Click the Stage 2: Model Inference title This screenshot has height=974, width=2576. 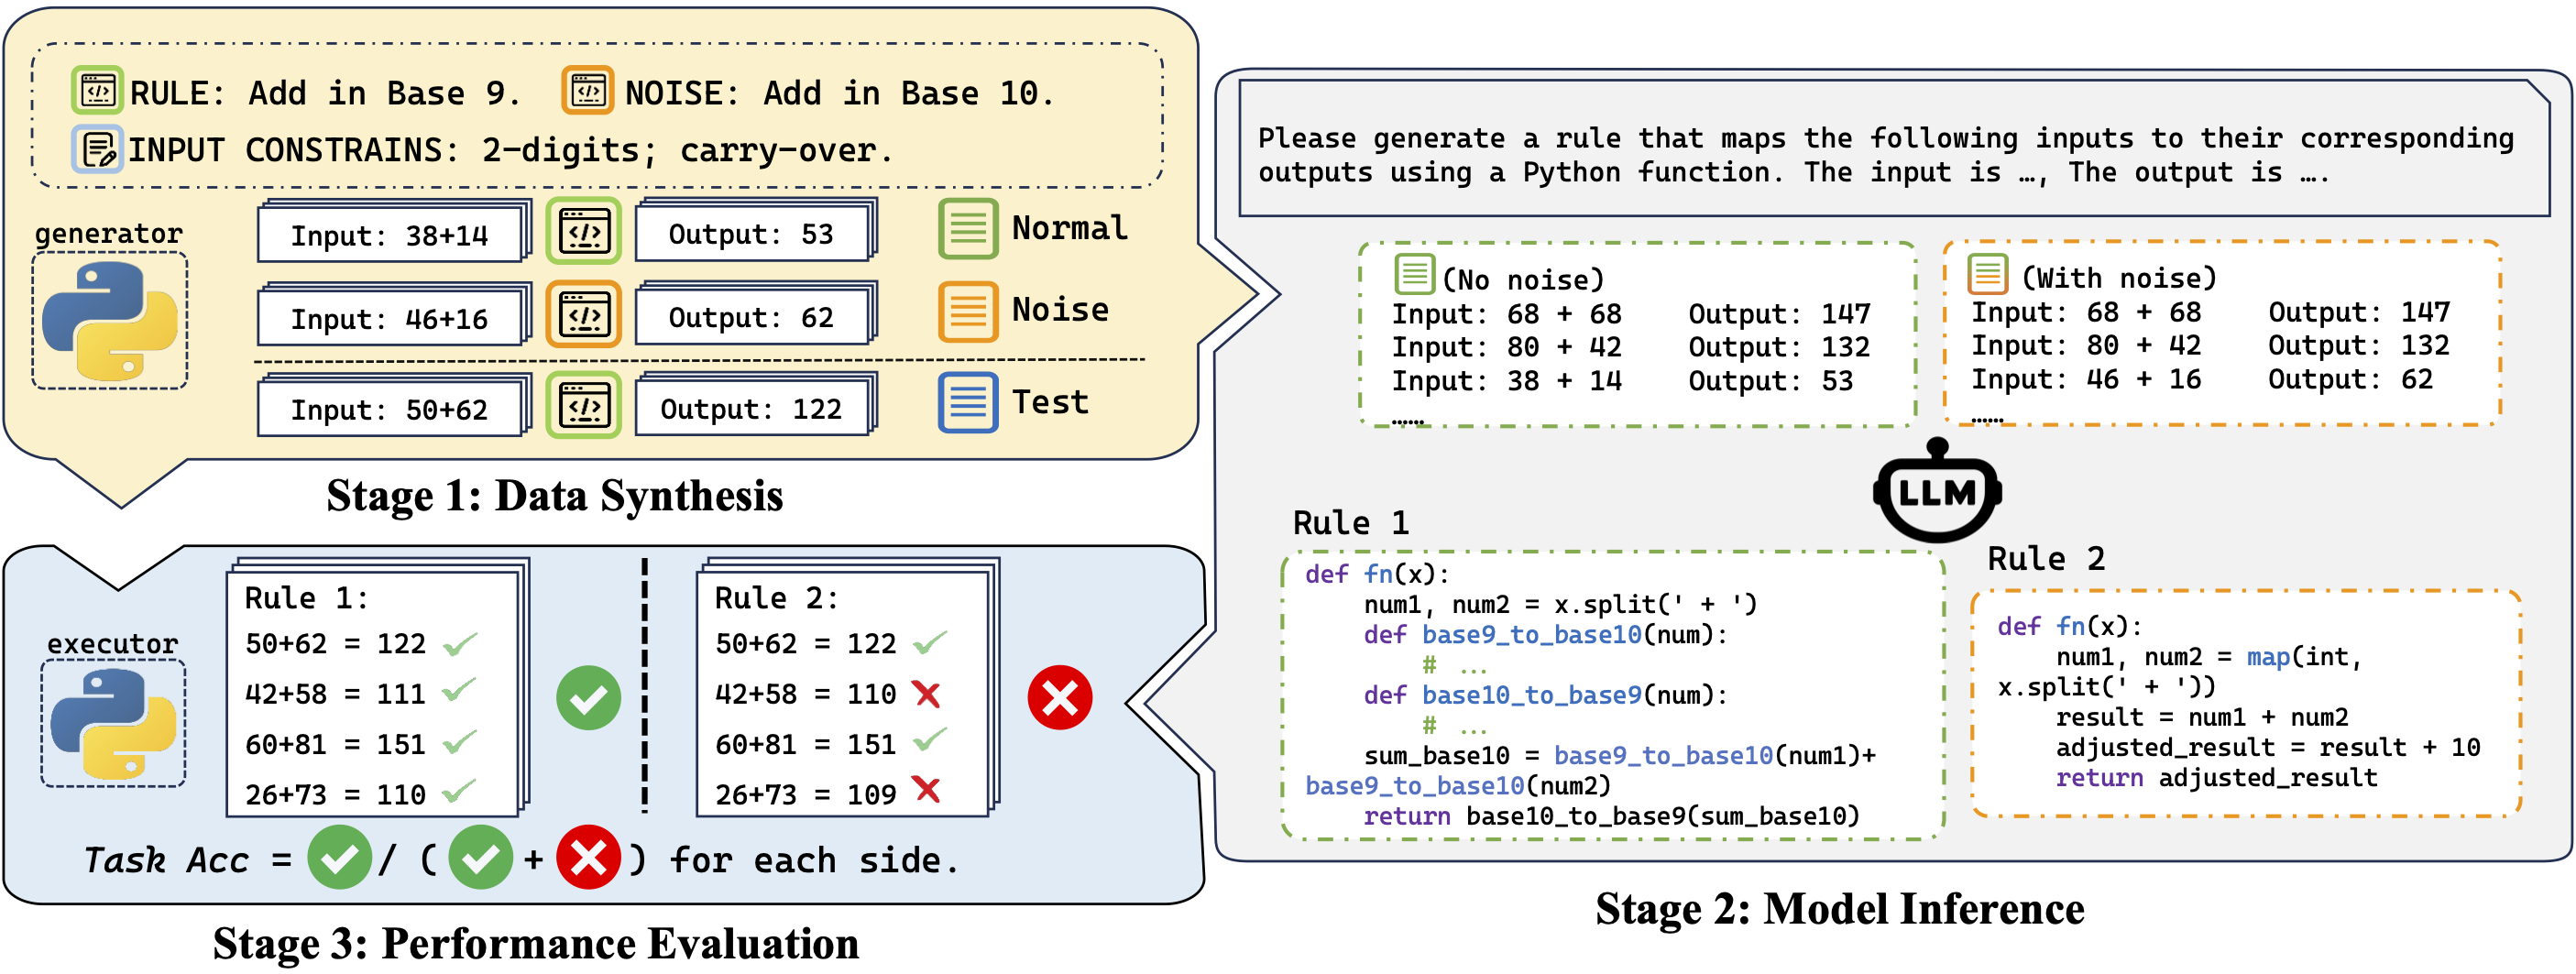pos(1839,908)
